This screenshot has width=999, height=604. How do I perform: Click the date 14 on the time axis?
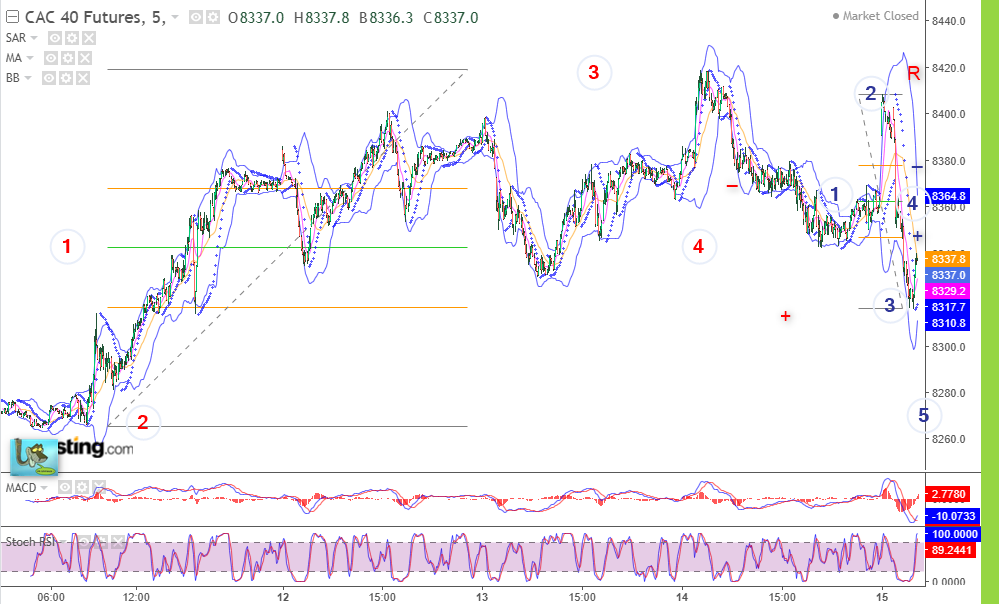click(682, 597)
